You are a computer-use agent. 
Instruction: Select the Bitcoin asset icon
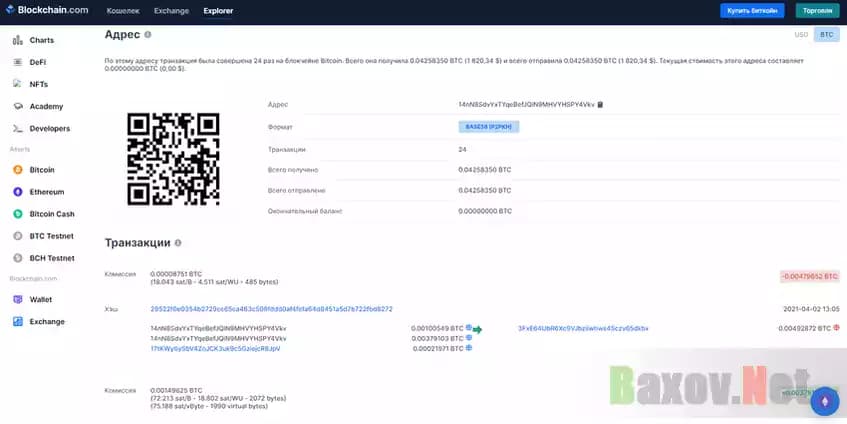(x=18, y=170)
